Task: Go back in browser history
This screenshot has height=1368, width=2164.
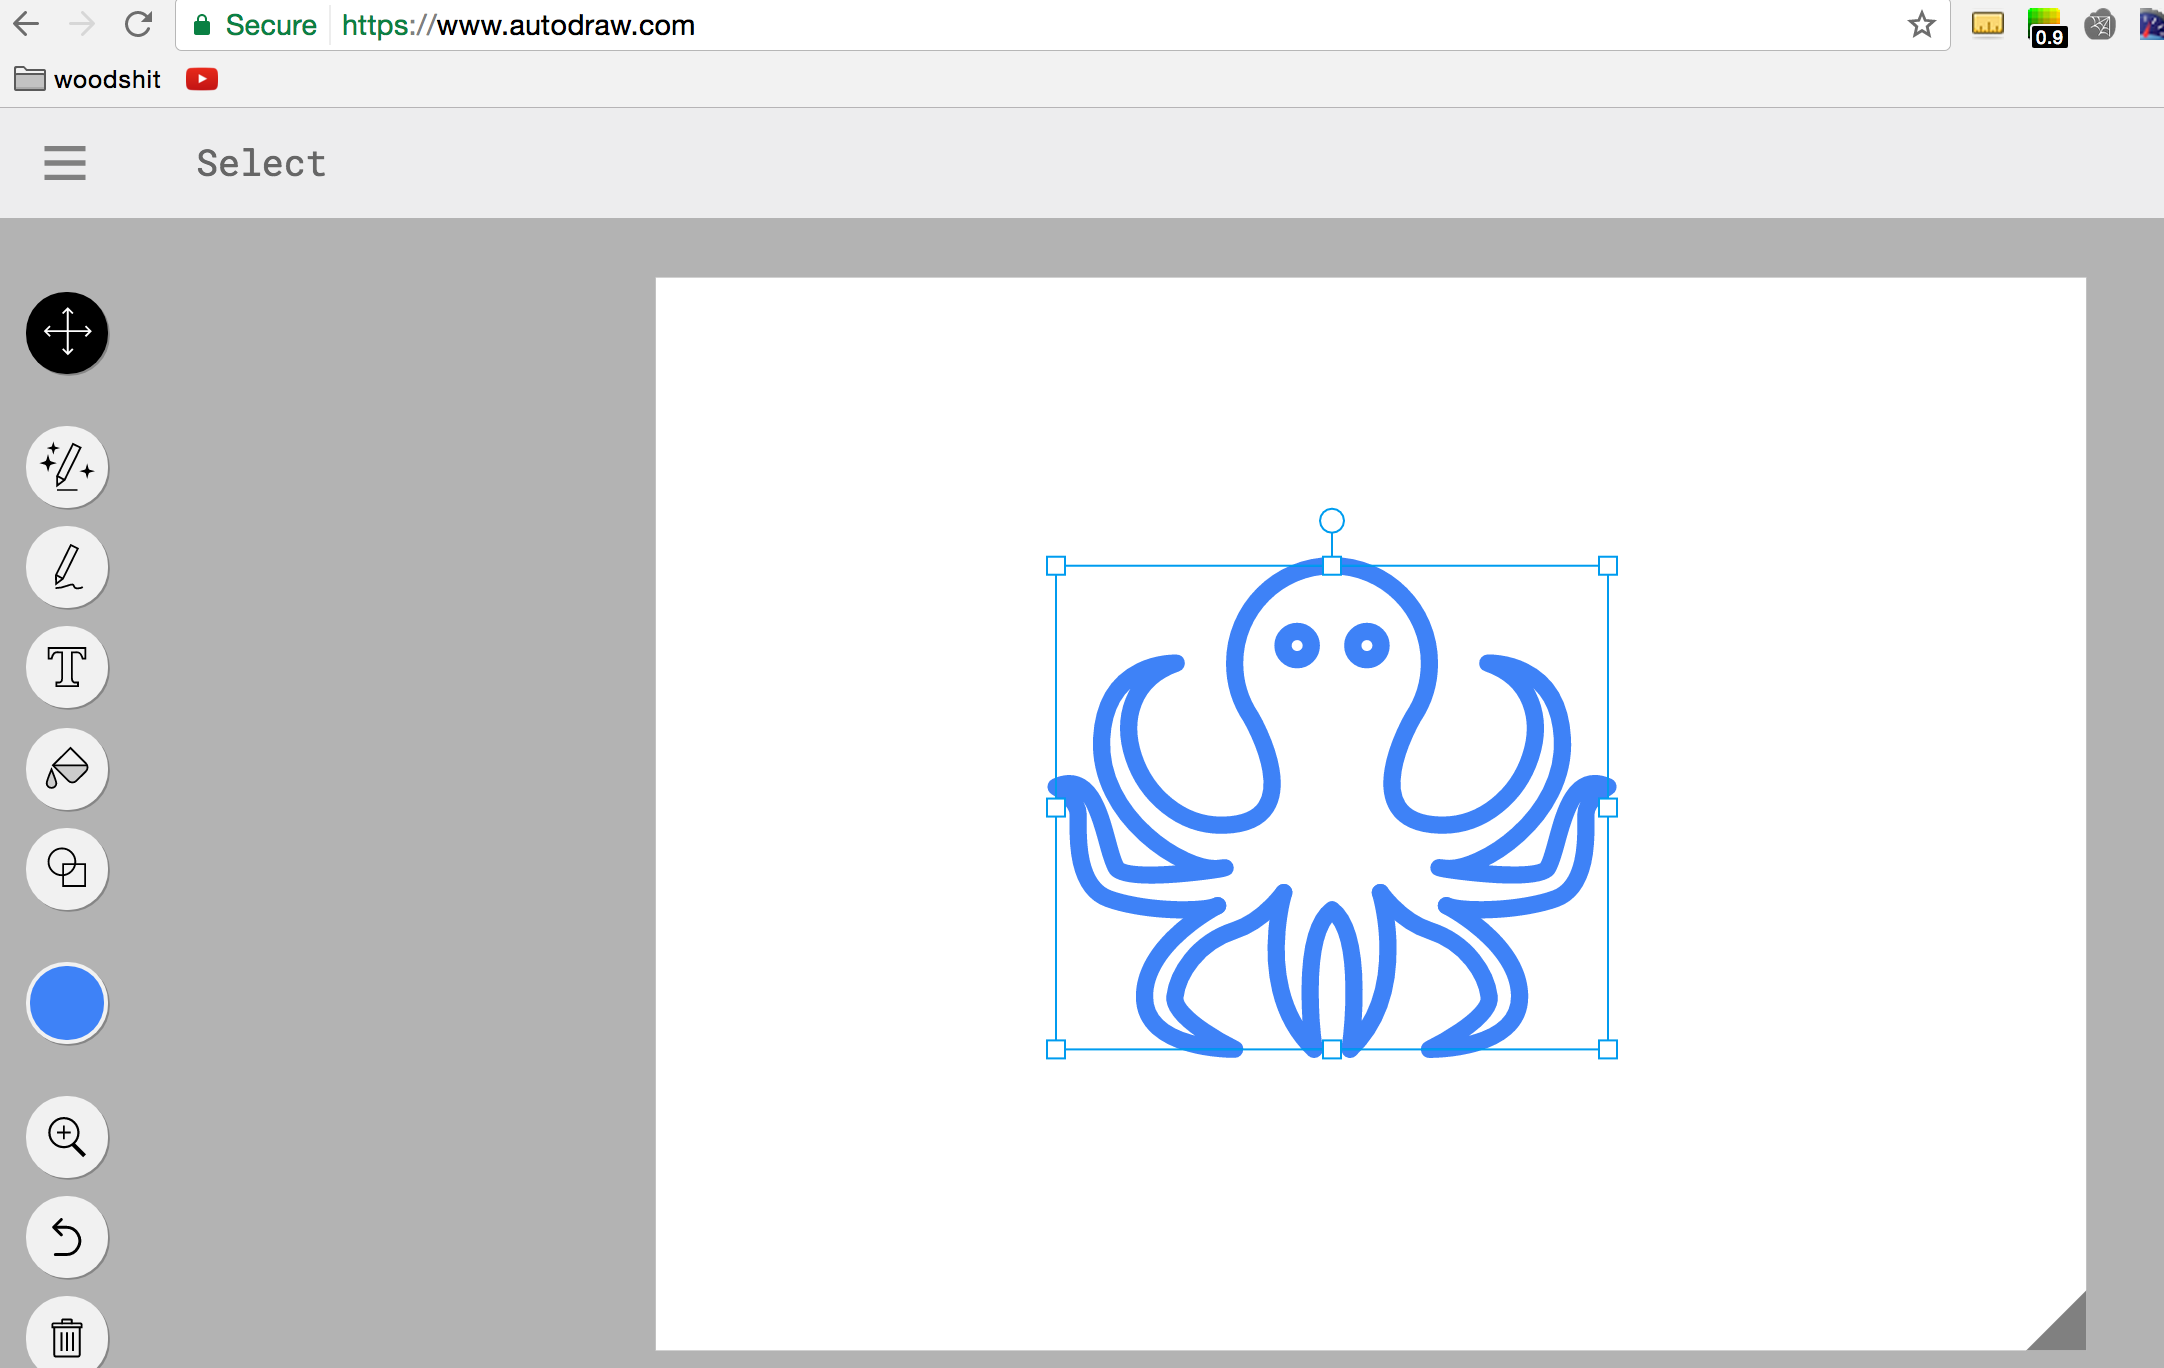Action: 25,24
